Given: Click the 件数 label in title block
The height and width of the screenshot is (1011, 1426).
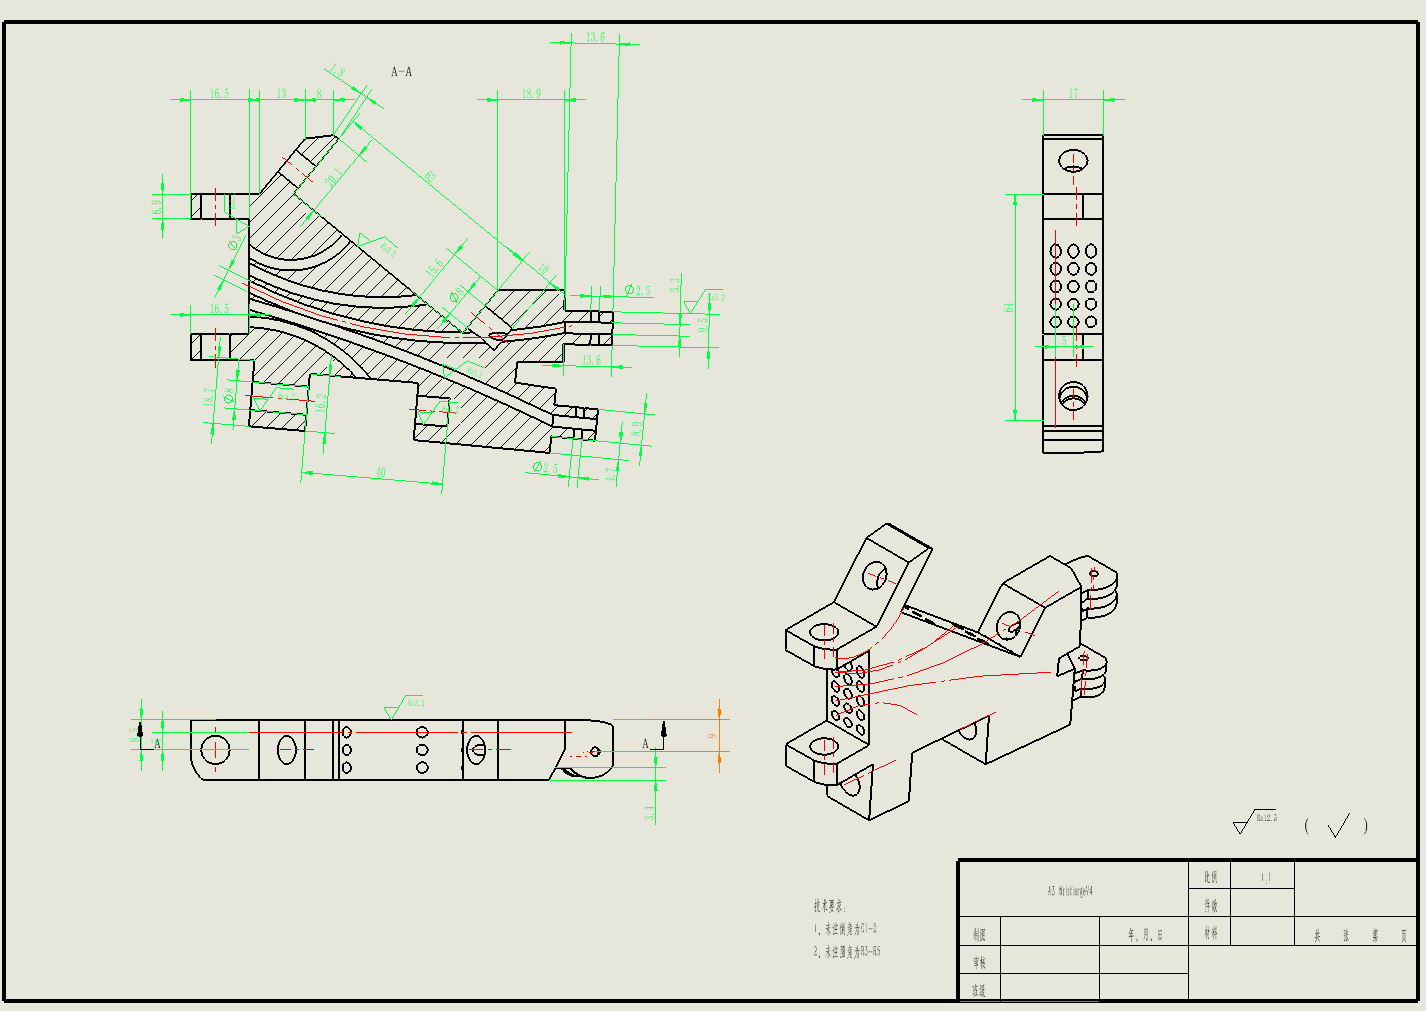Looking at the screenshot, I should pyautogui.click(x=1210, y=905).
